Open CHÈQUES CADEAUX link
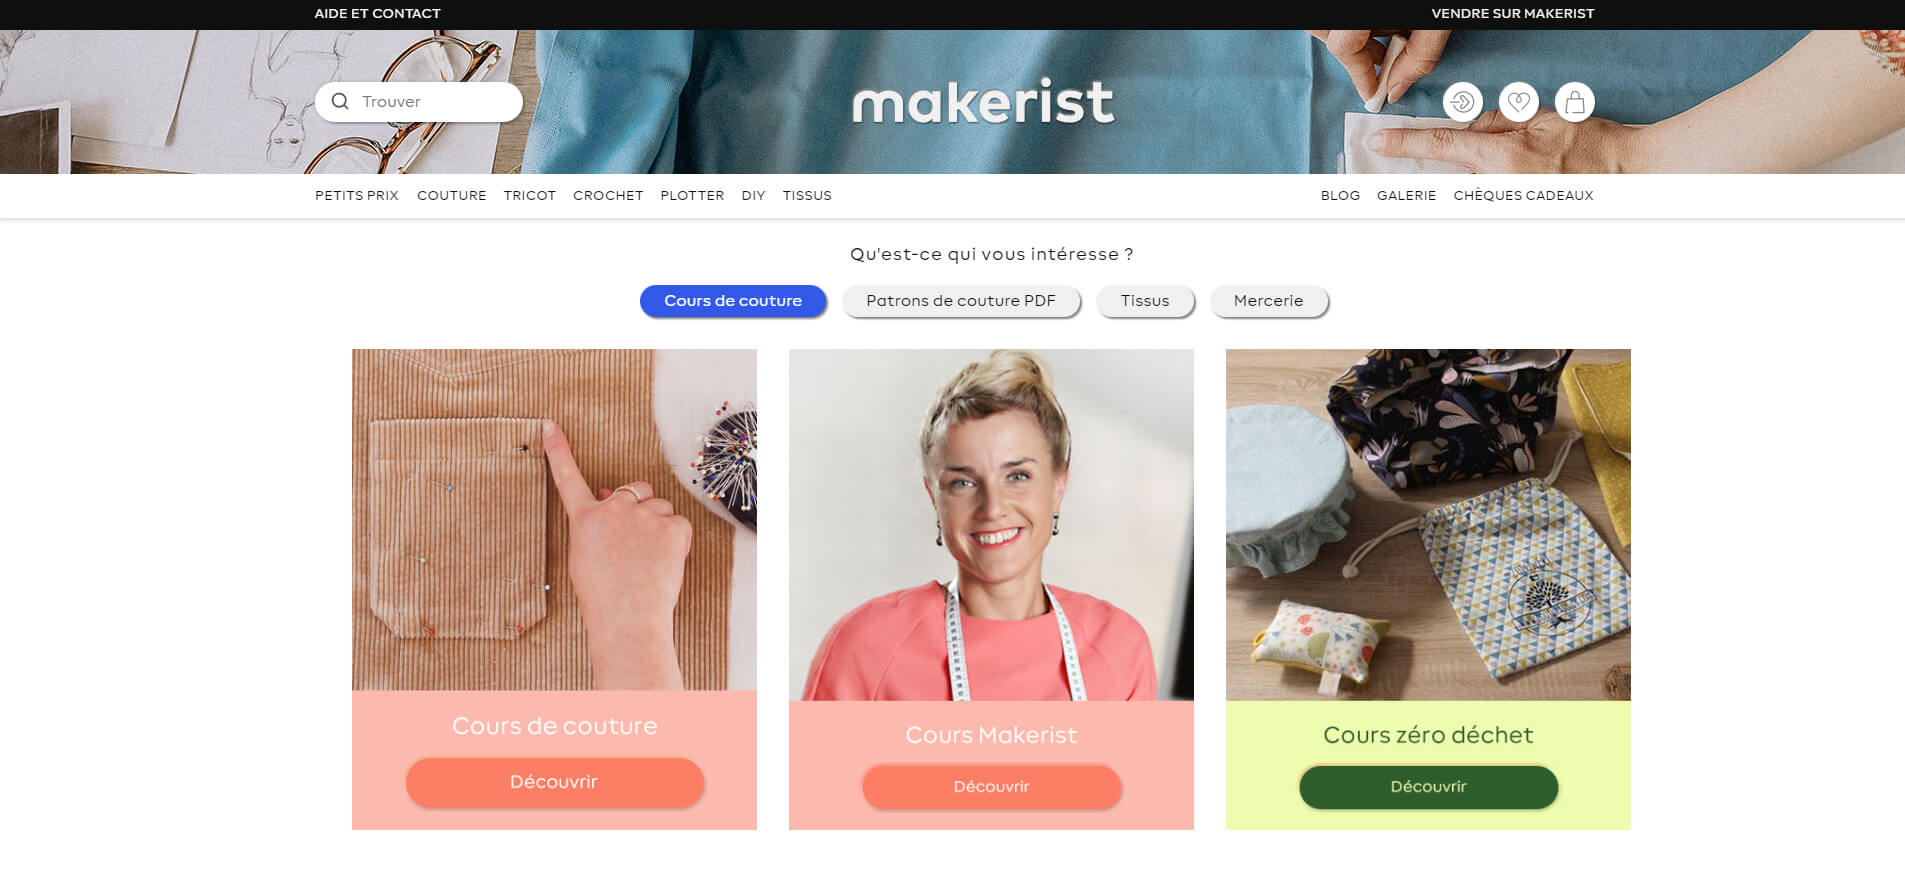This screenshot has height=882, width=1905. click(x=1523, y=195)
